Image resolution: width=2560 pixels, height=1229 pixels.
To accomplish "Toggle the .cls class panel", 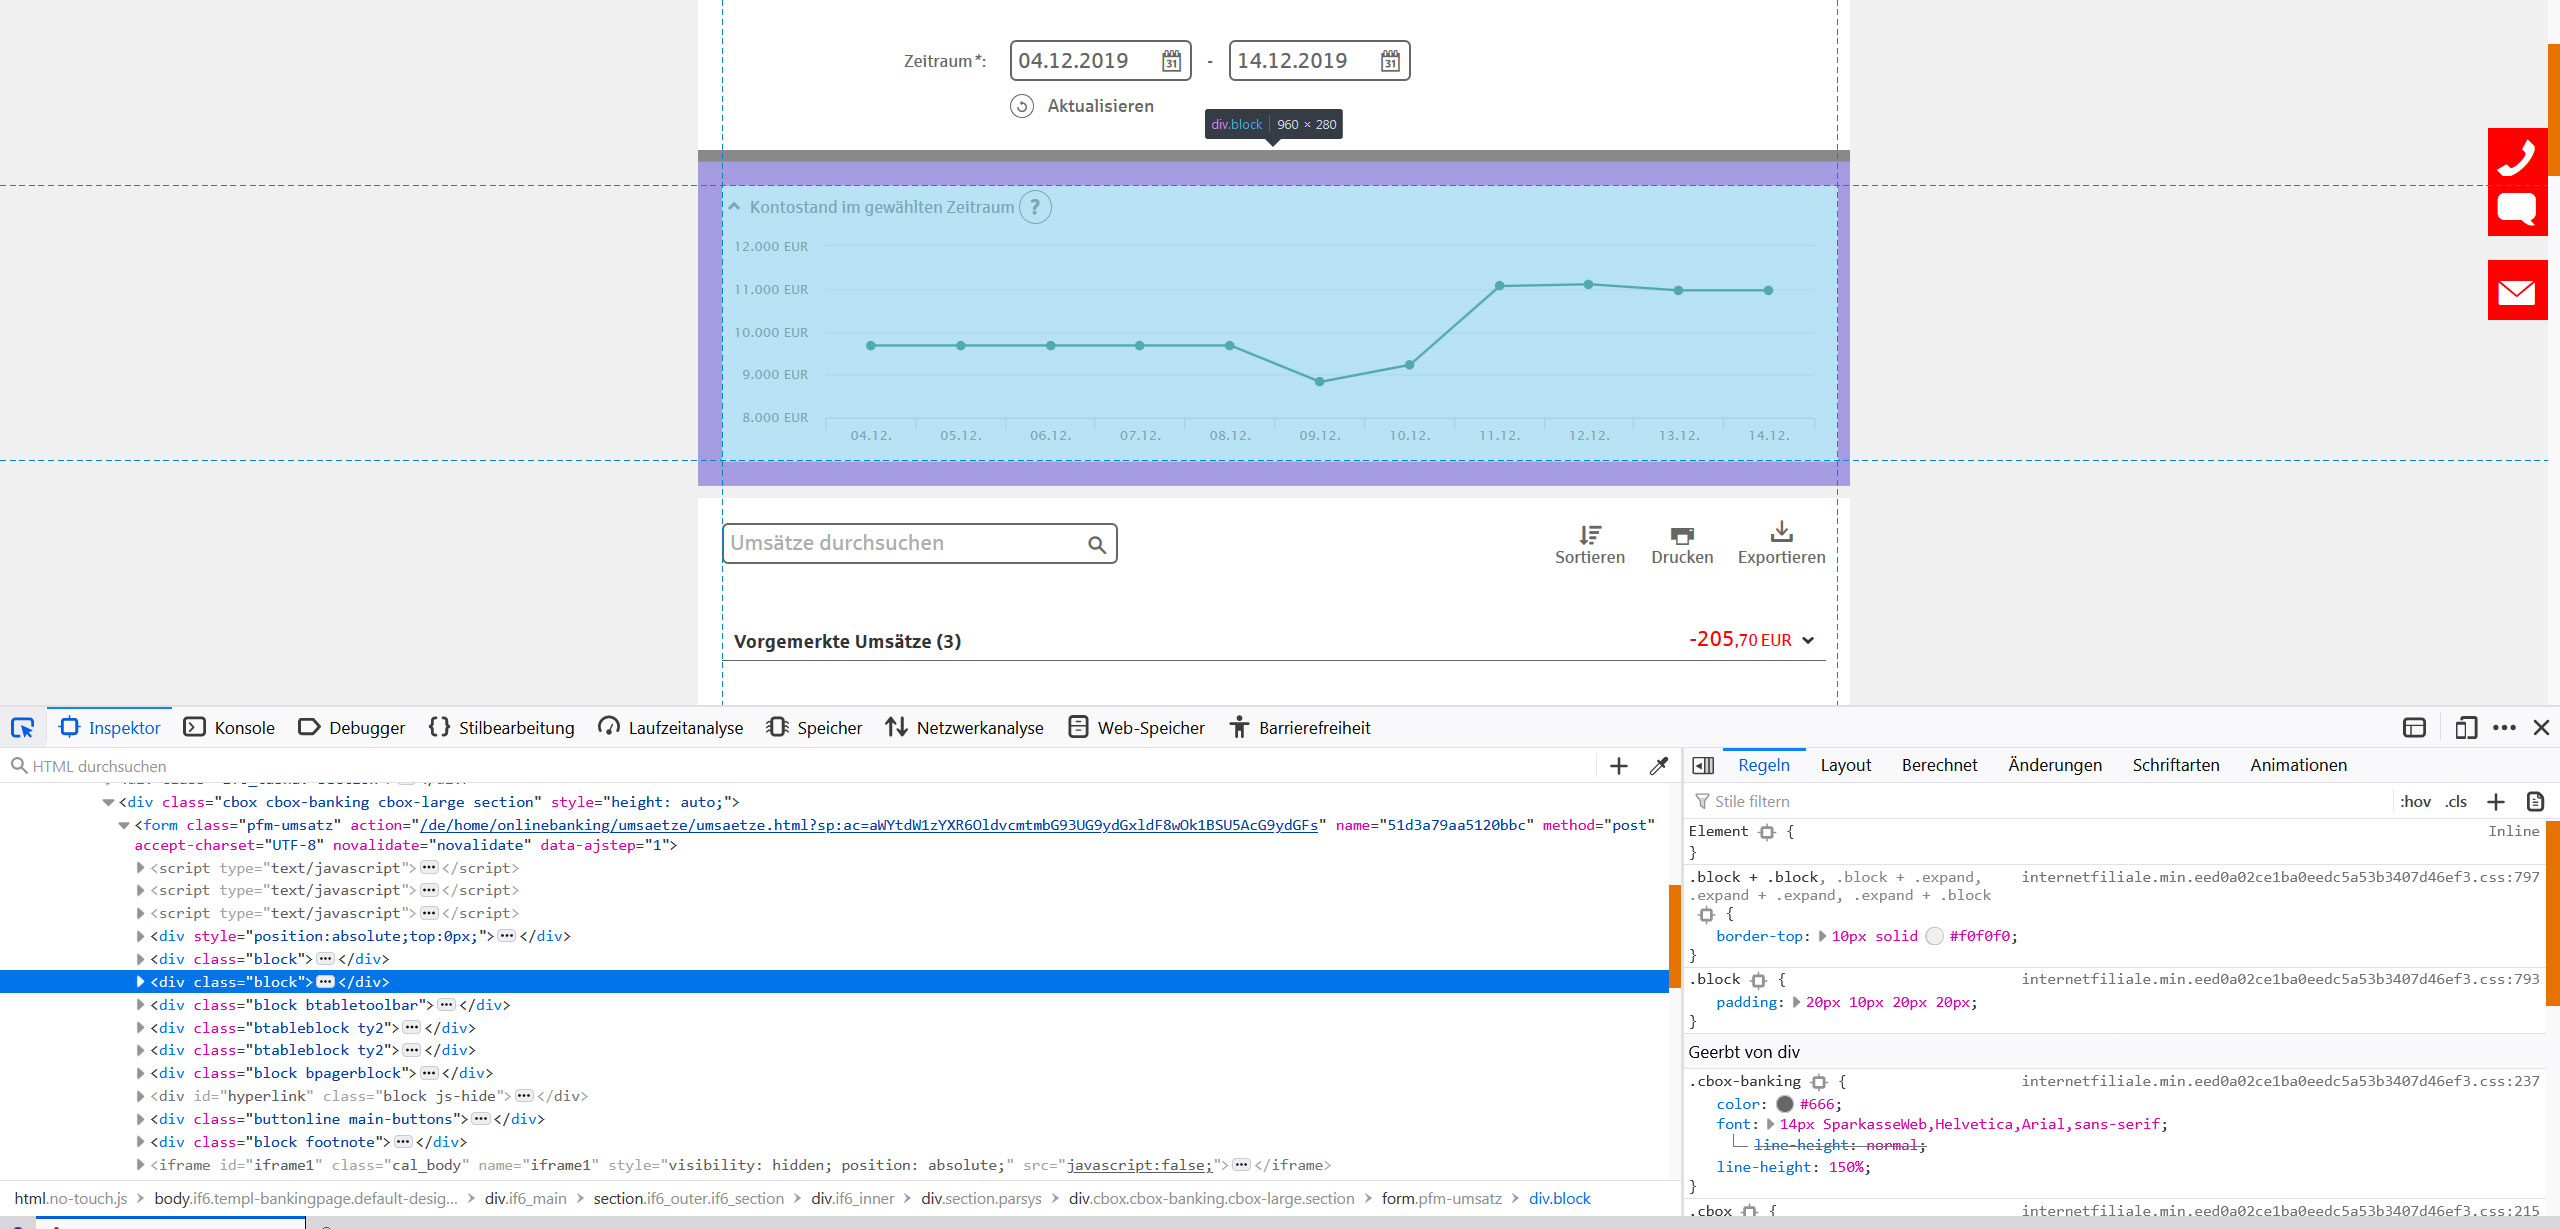I will (x=2456, y=801).
